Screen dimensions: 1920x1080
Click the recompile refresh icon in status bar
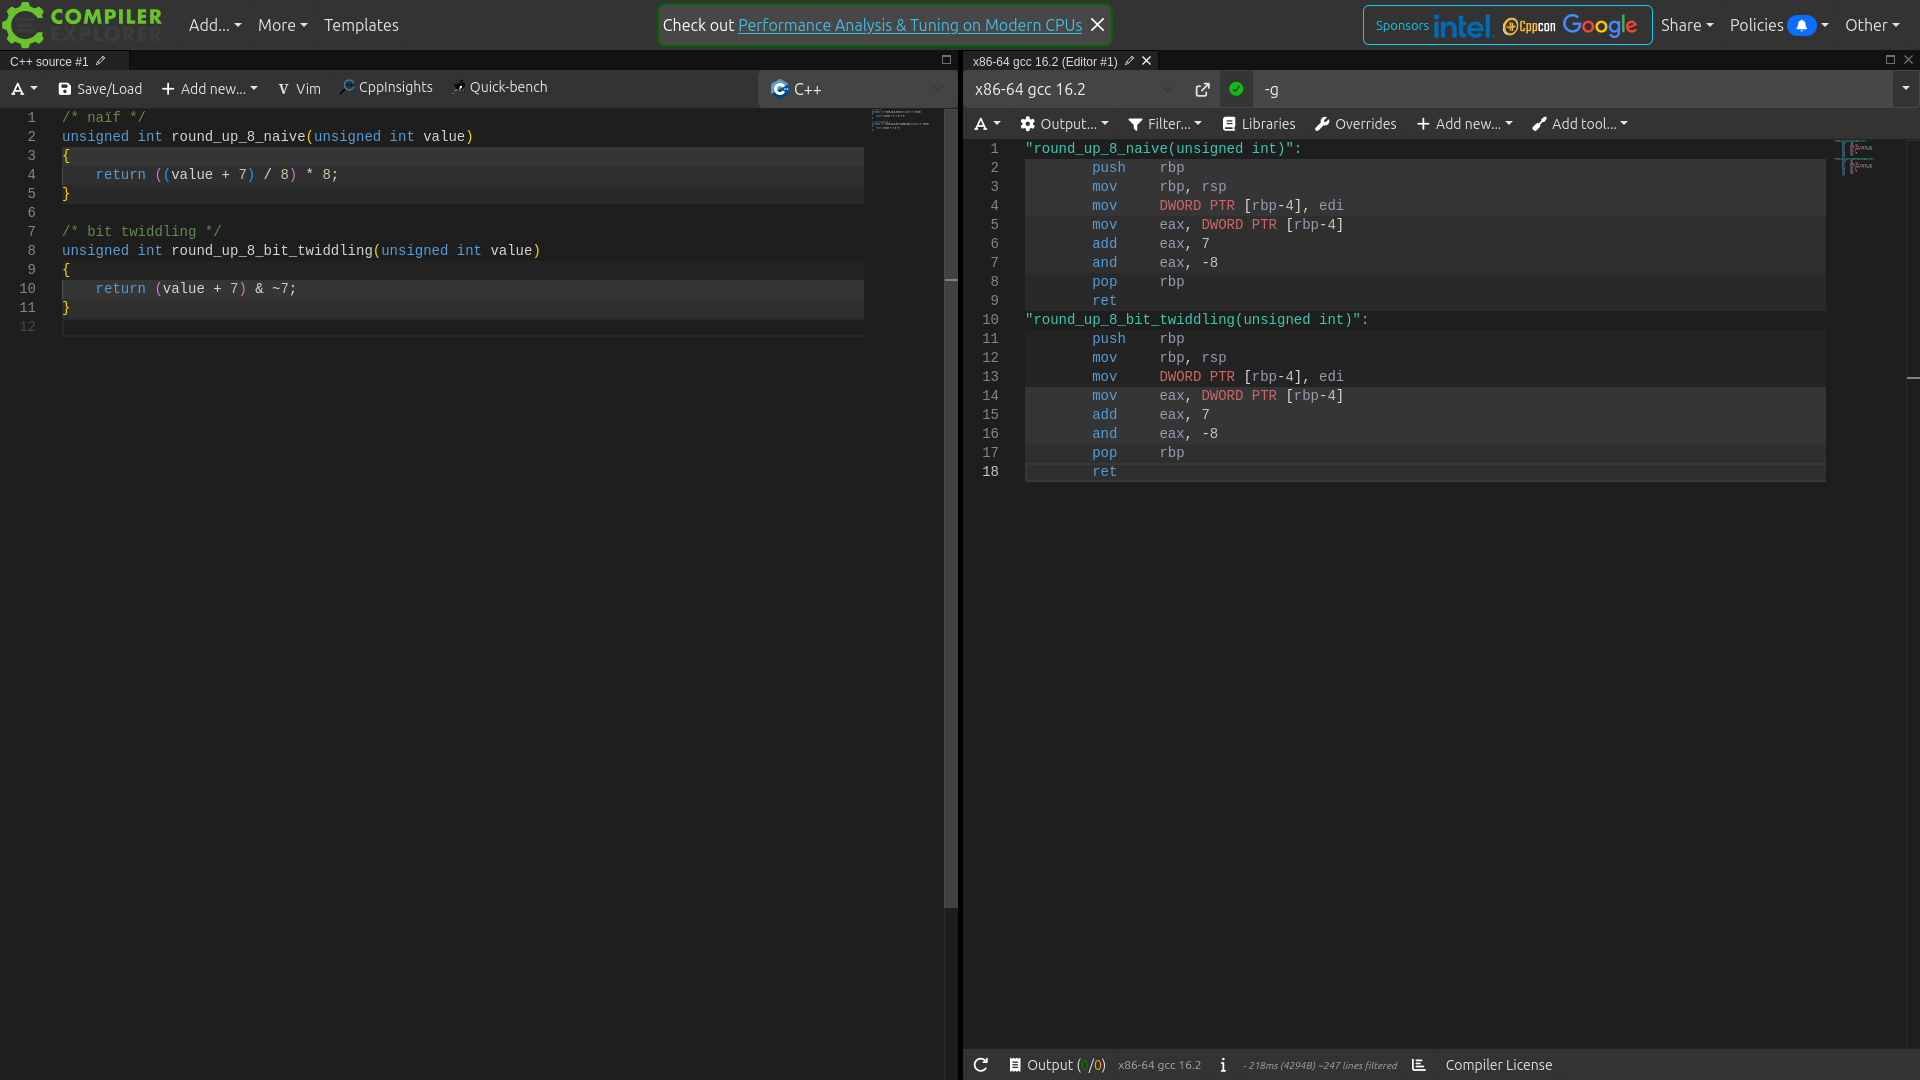[981, 1065]
